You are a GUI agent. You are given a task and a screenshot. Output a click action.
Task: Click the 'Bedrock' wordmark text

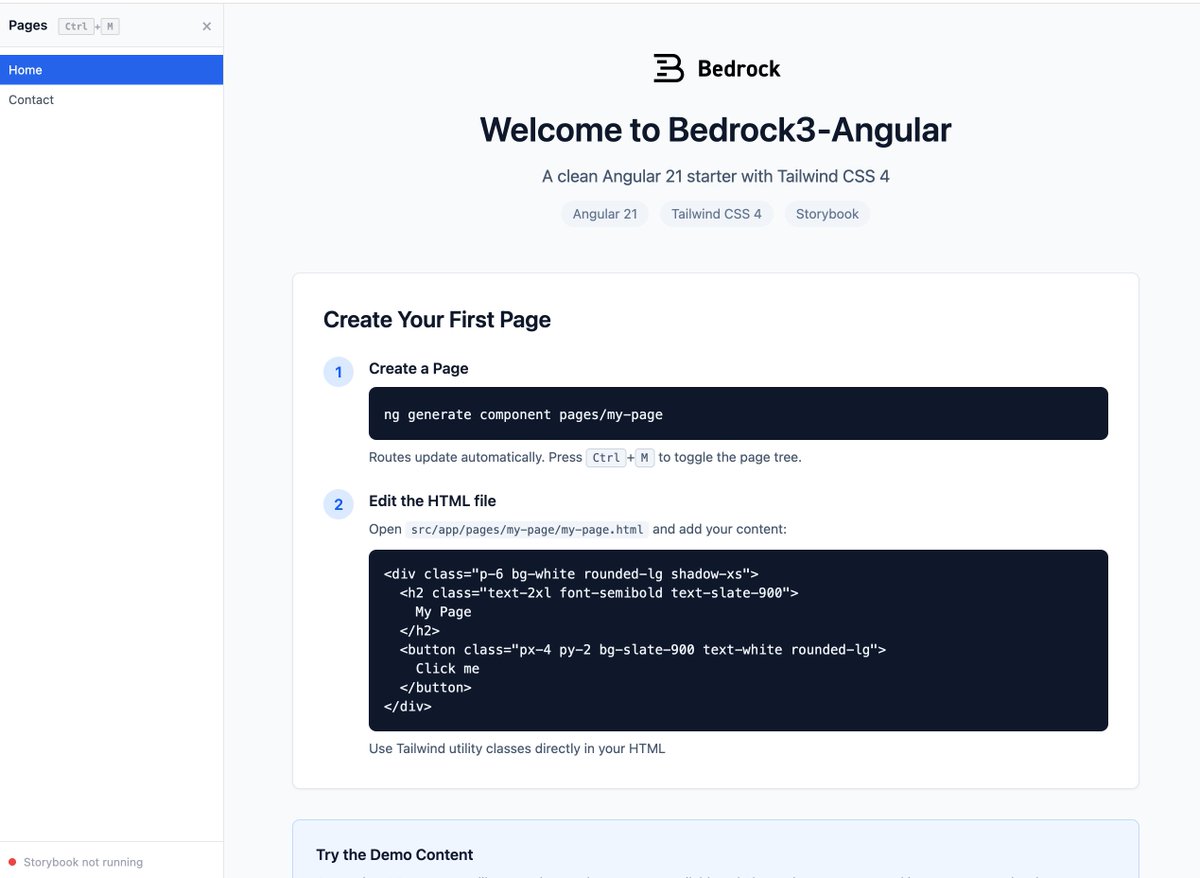[x=739, y=69]
